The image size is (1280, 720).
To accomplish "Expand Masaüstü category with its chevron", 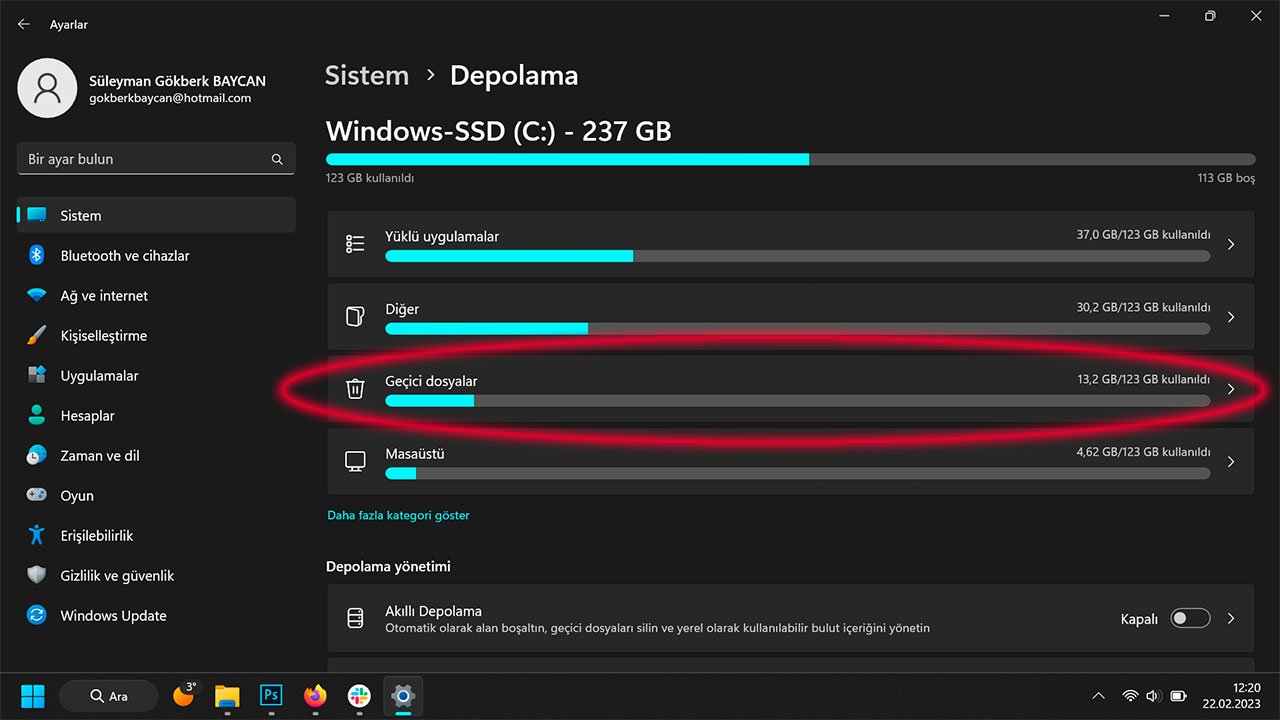I will coord(1231,461).
